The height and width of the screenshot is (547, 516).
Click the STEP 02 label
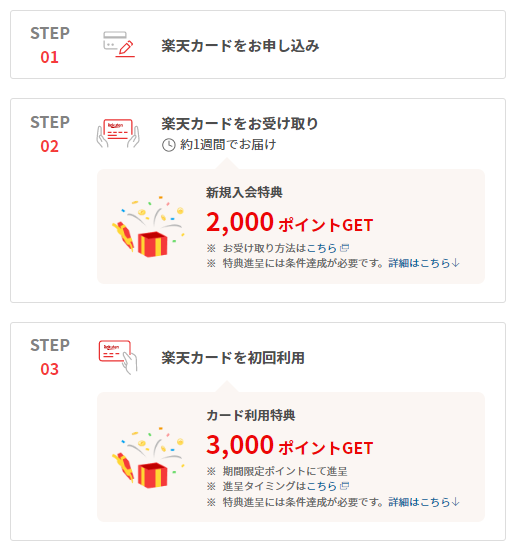50,134
